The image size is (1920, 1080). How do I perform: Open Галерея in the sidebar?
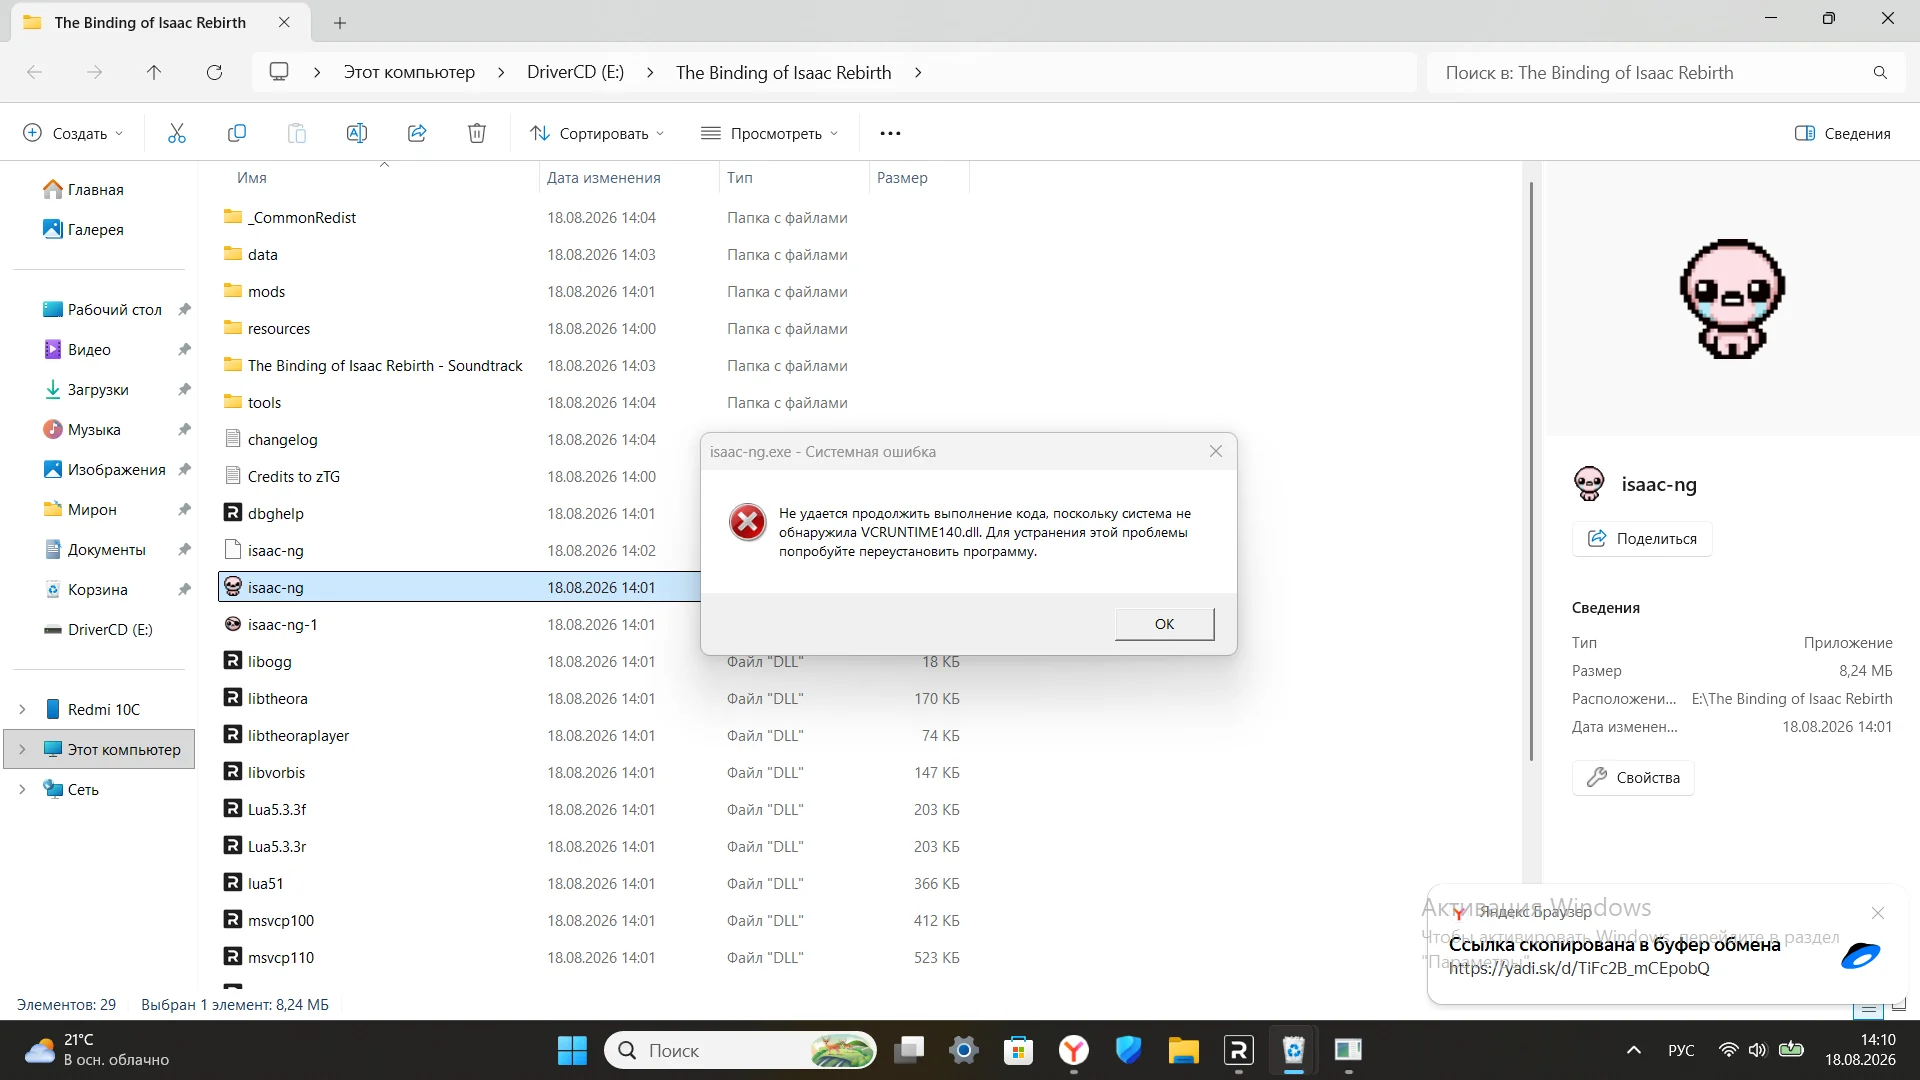(84, 230)
